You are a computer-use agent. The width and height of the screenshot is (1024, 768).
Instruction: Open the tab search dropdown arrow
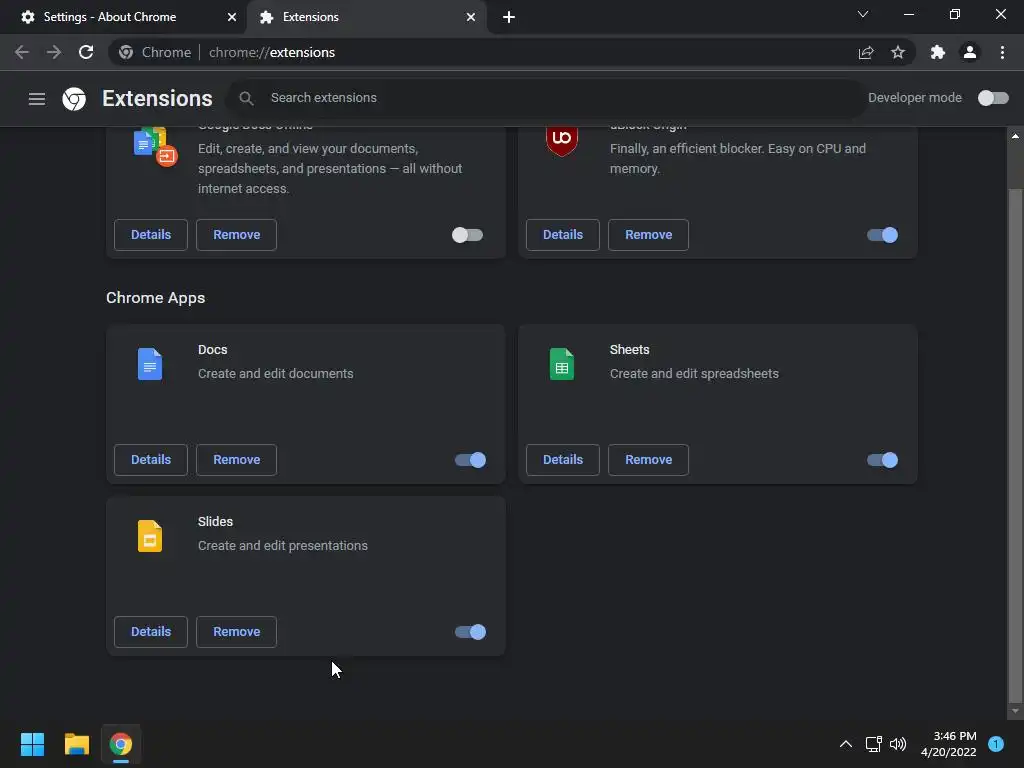[x=863, y=14]
